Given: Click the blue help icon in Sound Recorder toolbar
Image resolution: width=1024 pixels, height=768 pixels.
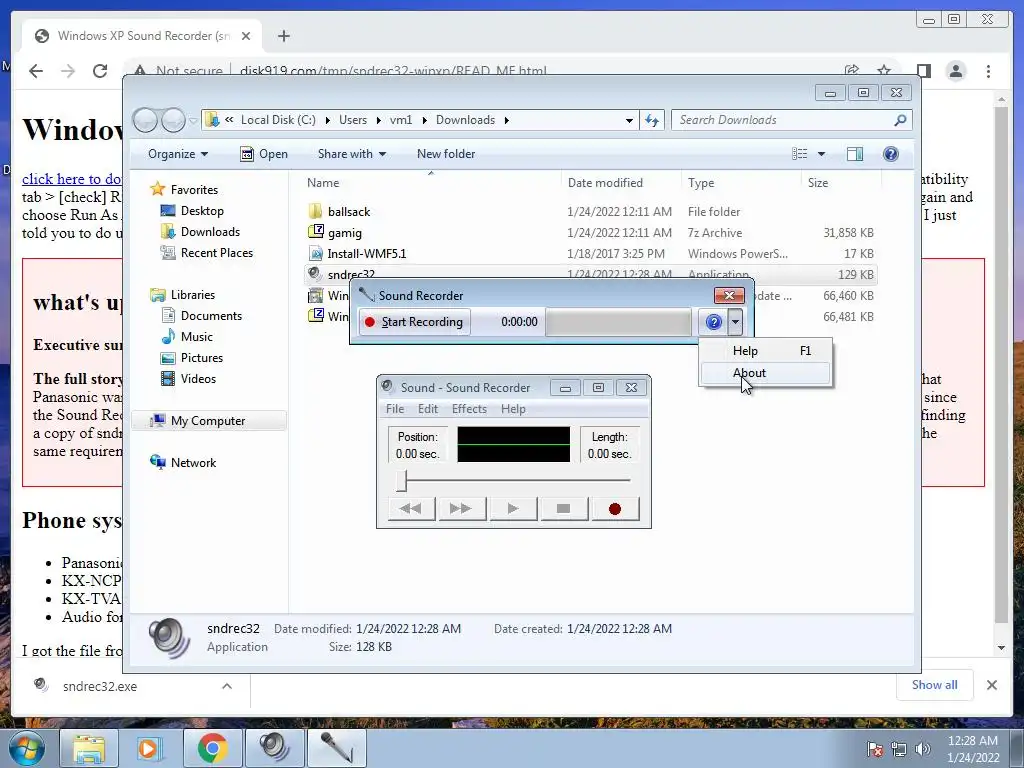Looking at the screenshot, I should point(714,322).
